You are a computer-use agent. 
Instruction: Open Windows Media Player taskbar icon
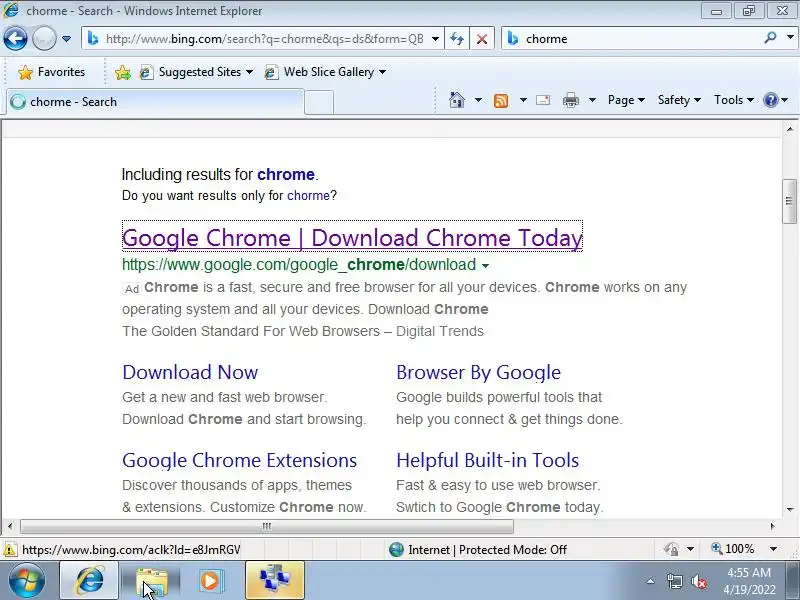(x=211, y=581)
